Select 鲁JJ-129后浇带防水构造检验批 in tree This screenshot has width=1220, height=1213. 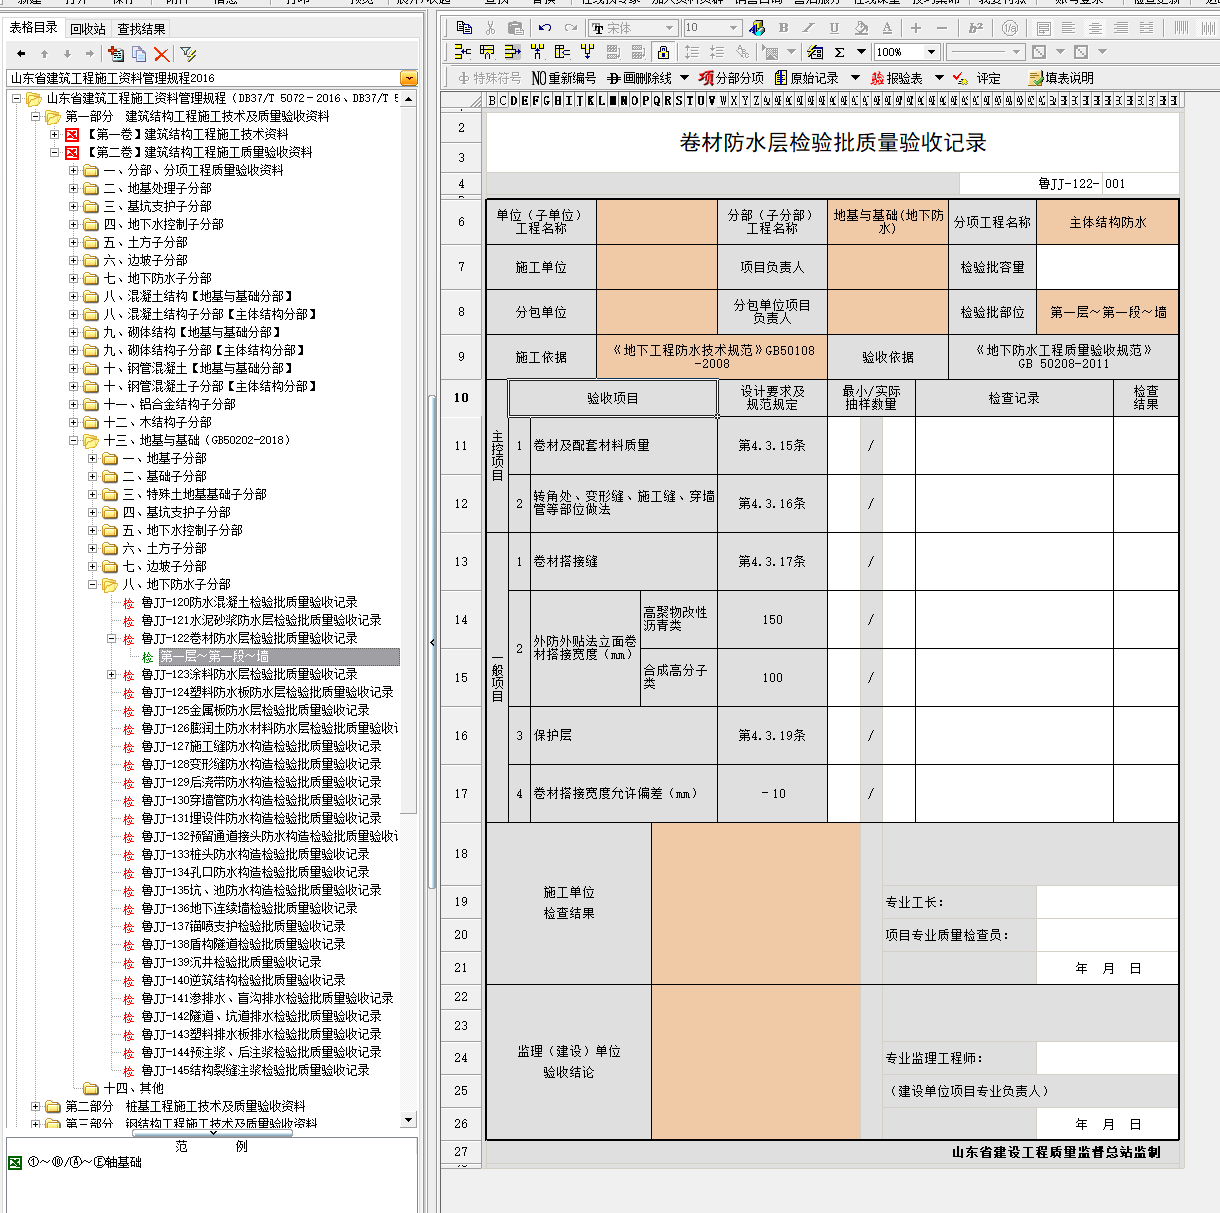pyautogui.click(x=261, y=782)
